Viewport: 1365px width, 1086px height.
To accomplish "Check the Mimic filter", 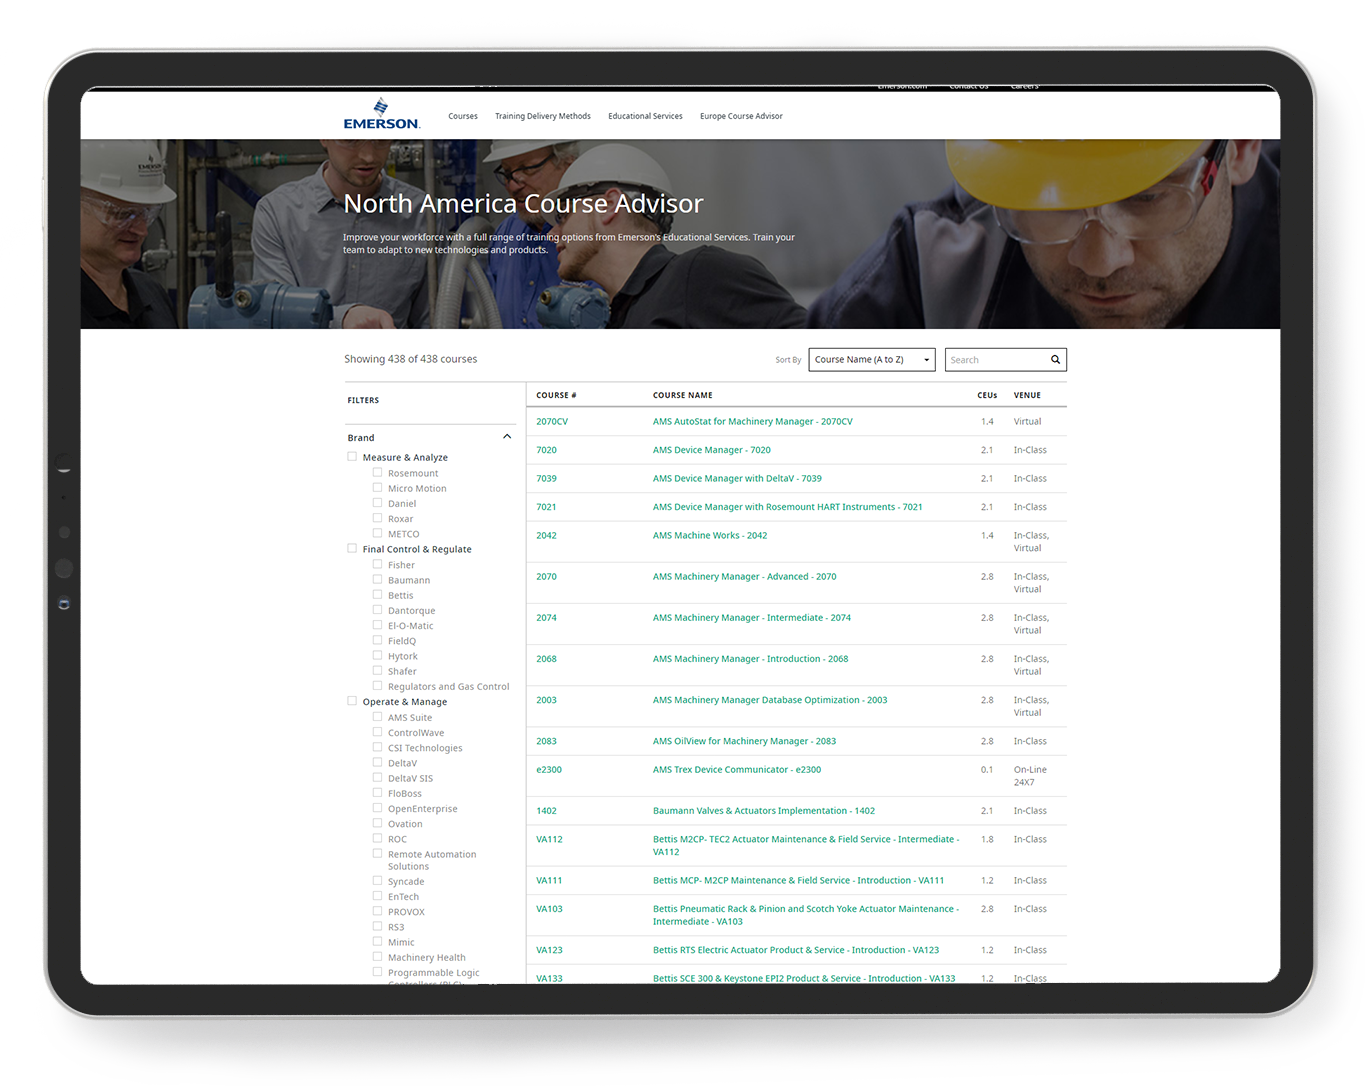I will tap(377, 942).
